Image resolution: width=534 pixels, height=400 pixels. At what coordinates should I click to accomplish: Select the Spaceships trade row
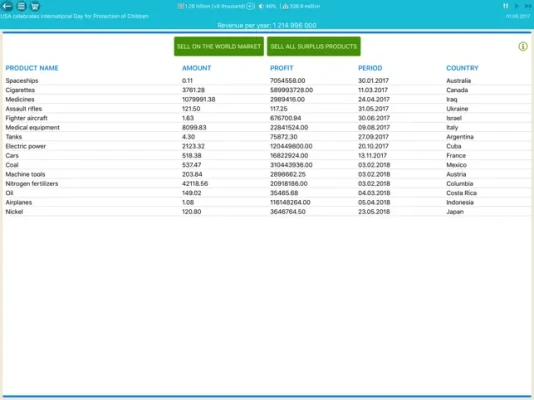(x=267, y=81)
